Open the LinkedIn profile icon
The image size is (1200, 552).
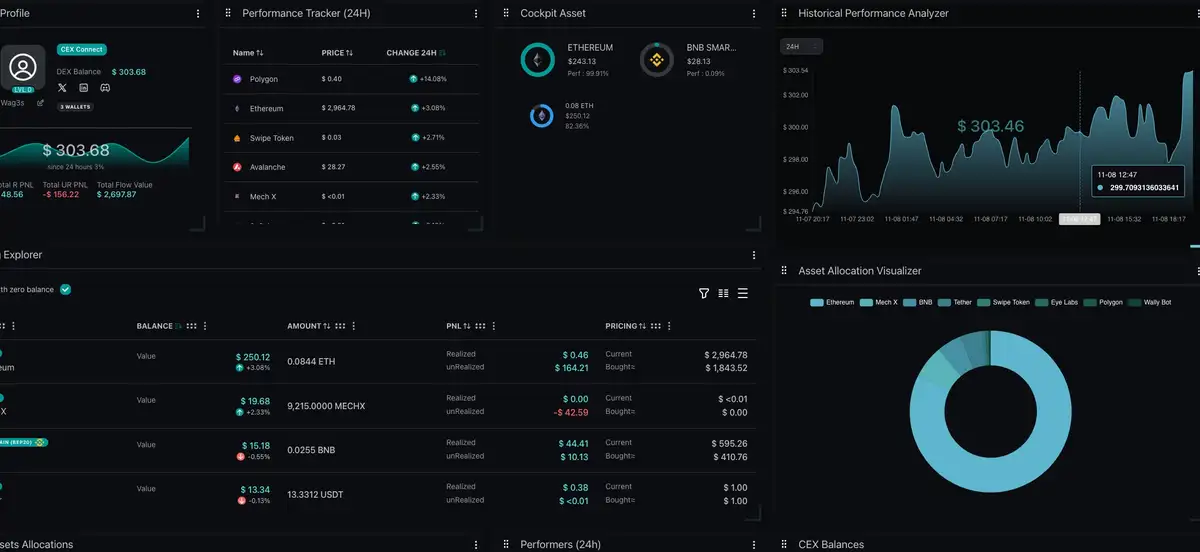[x=84, y=88]
